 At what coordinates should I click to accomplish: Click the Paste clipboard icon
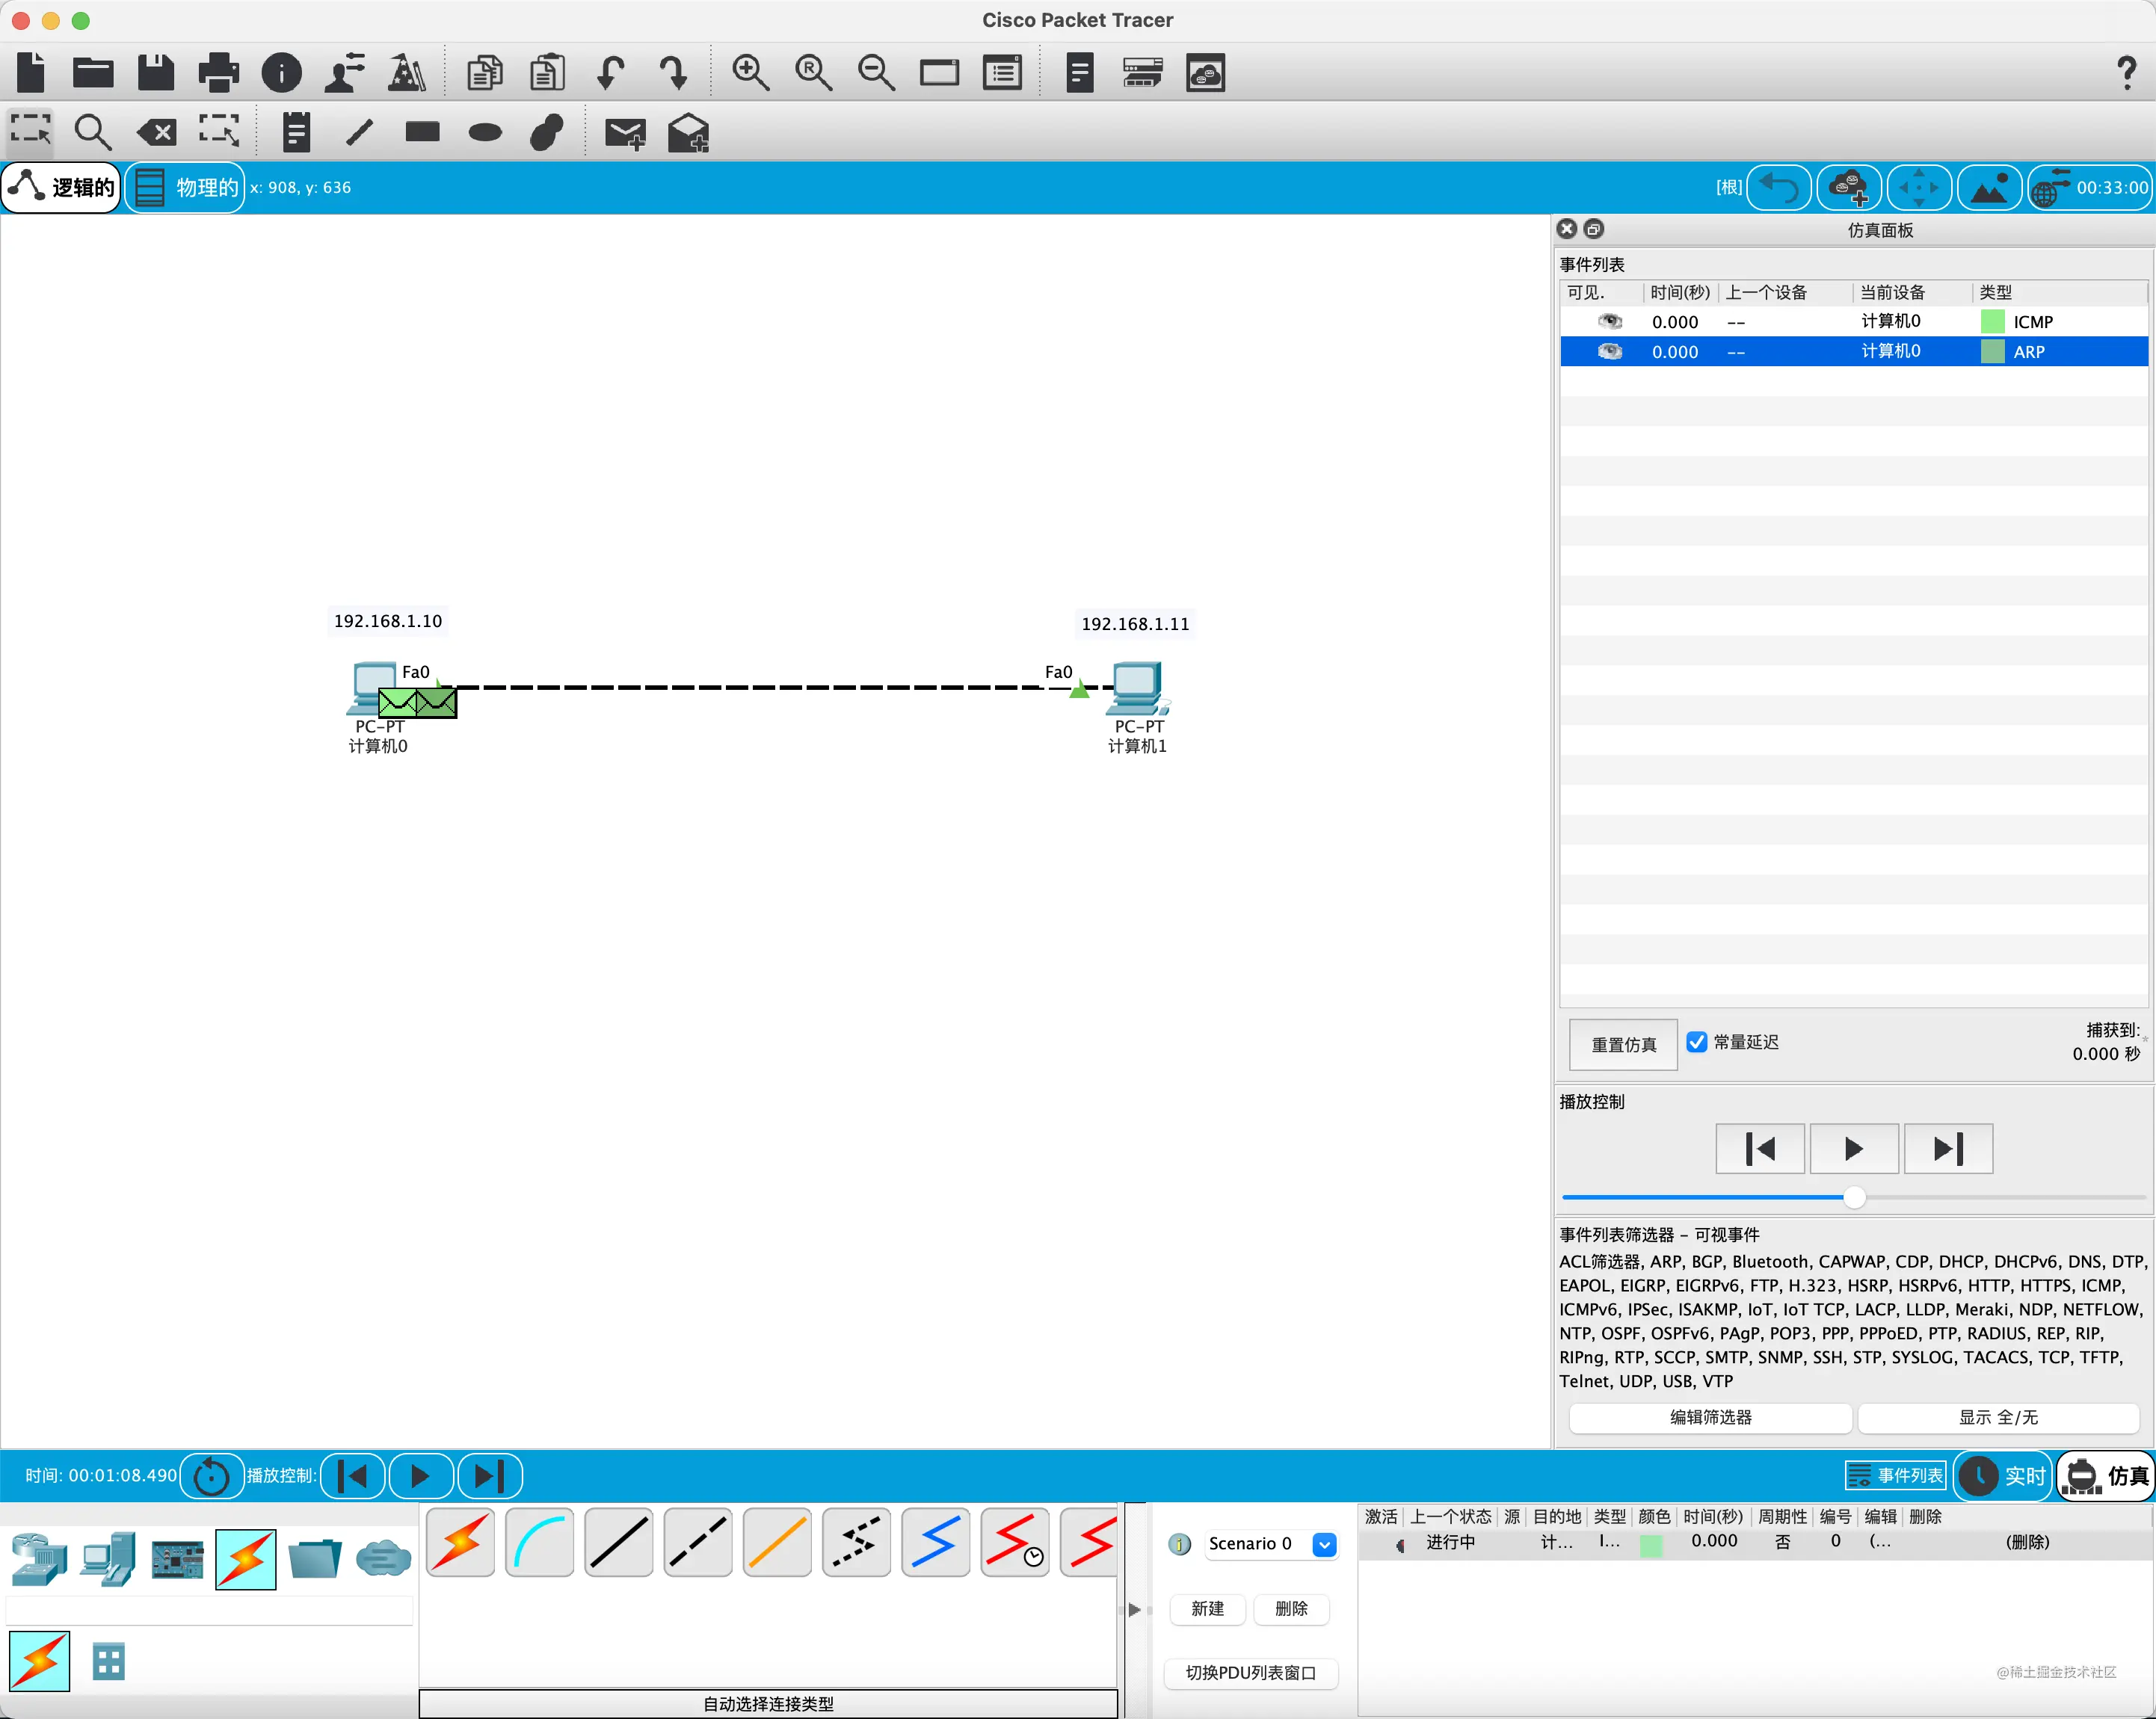coord(547,72)
